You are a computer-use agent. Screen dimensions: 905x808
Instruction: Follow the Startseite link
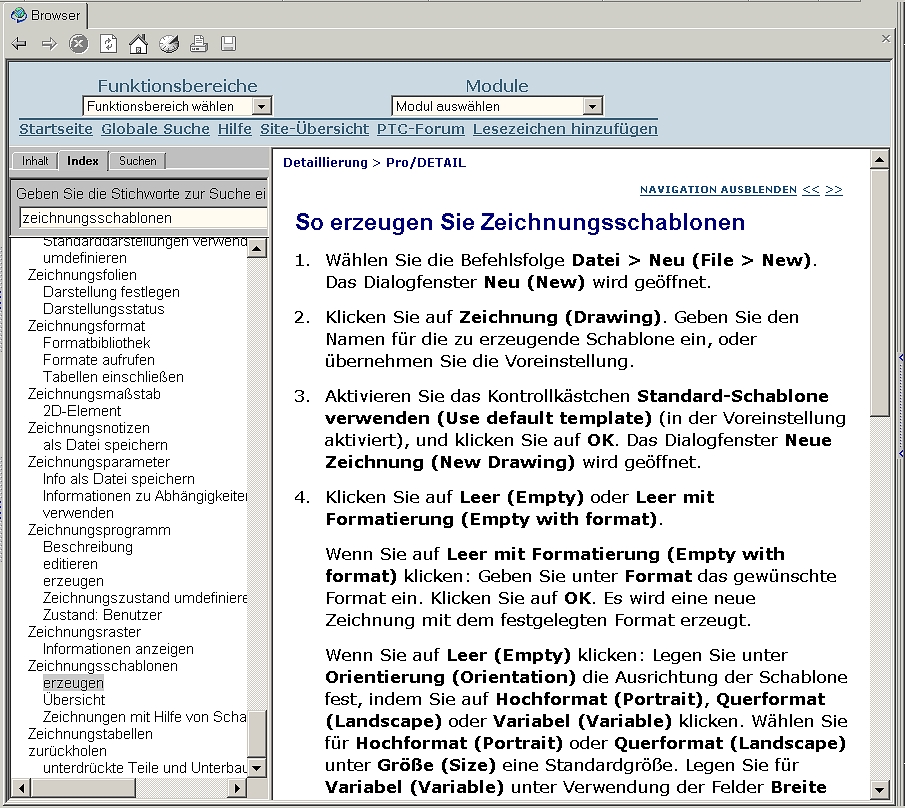[56, 129]
